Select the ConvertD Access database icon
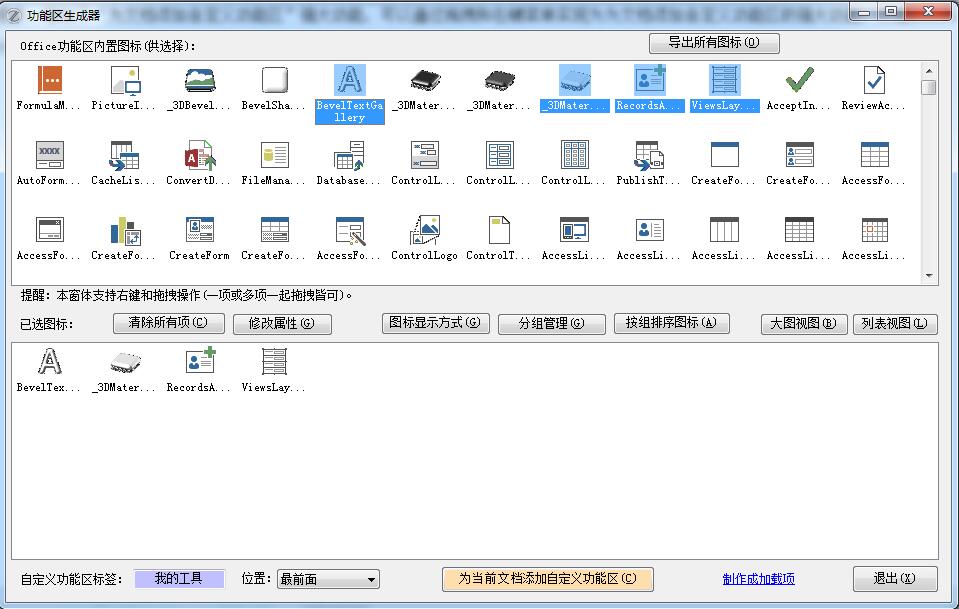Image resolution: width=959 pixels, height=609 pixels. tap(199, 157)
